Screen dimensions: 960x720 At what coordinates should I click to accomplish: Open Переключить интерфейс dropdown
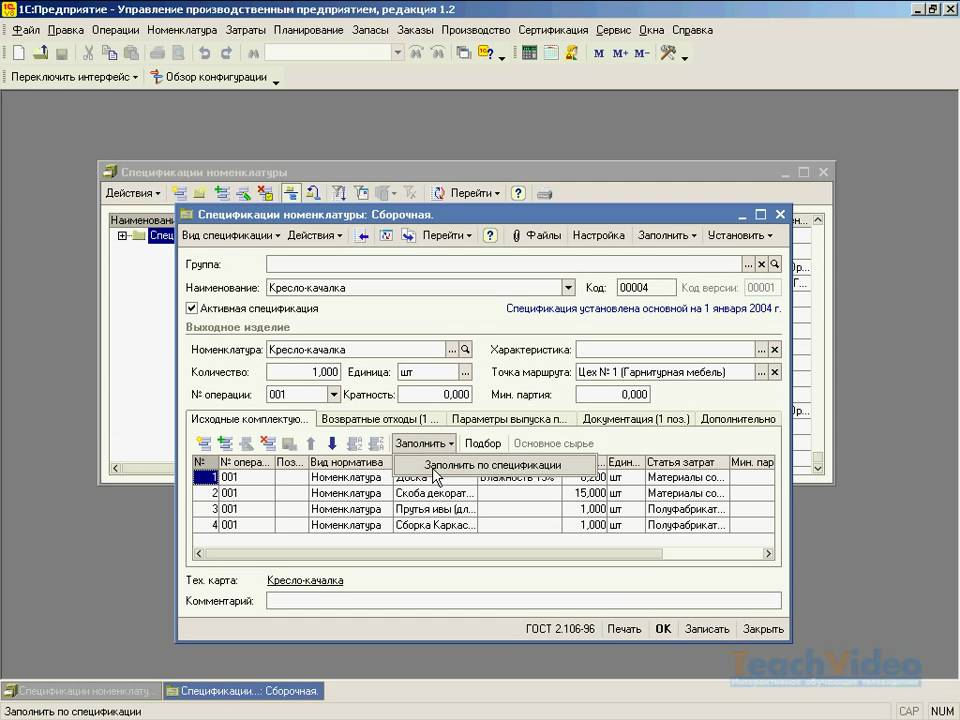[74, 77]
